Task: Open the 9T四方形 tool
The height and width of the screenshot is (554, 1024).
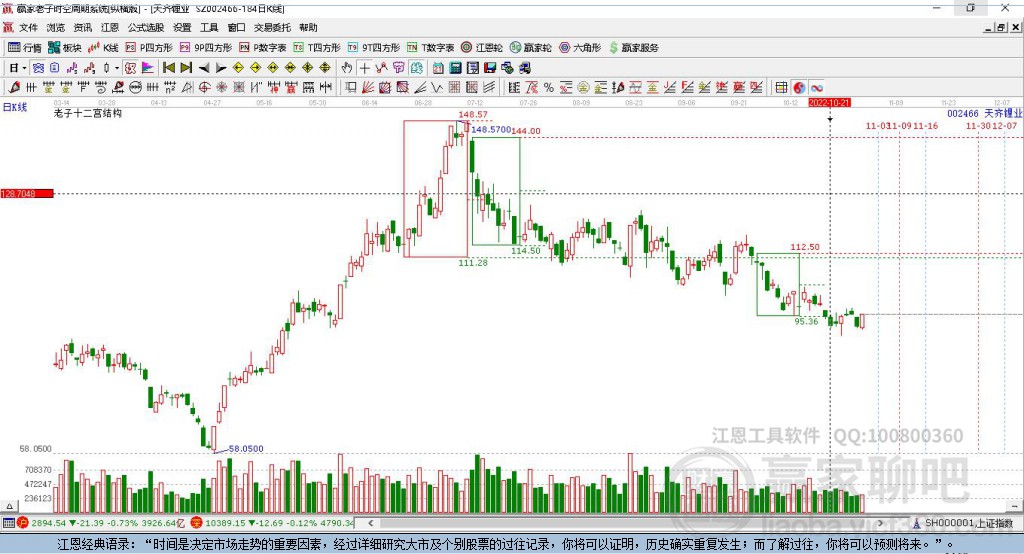Action: (x=373, y=48)
